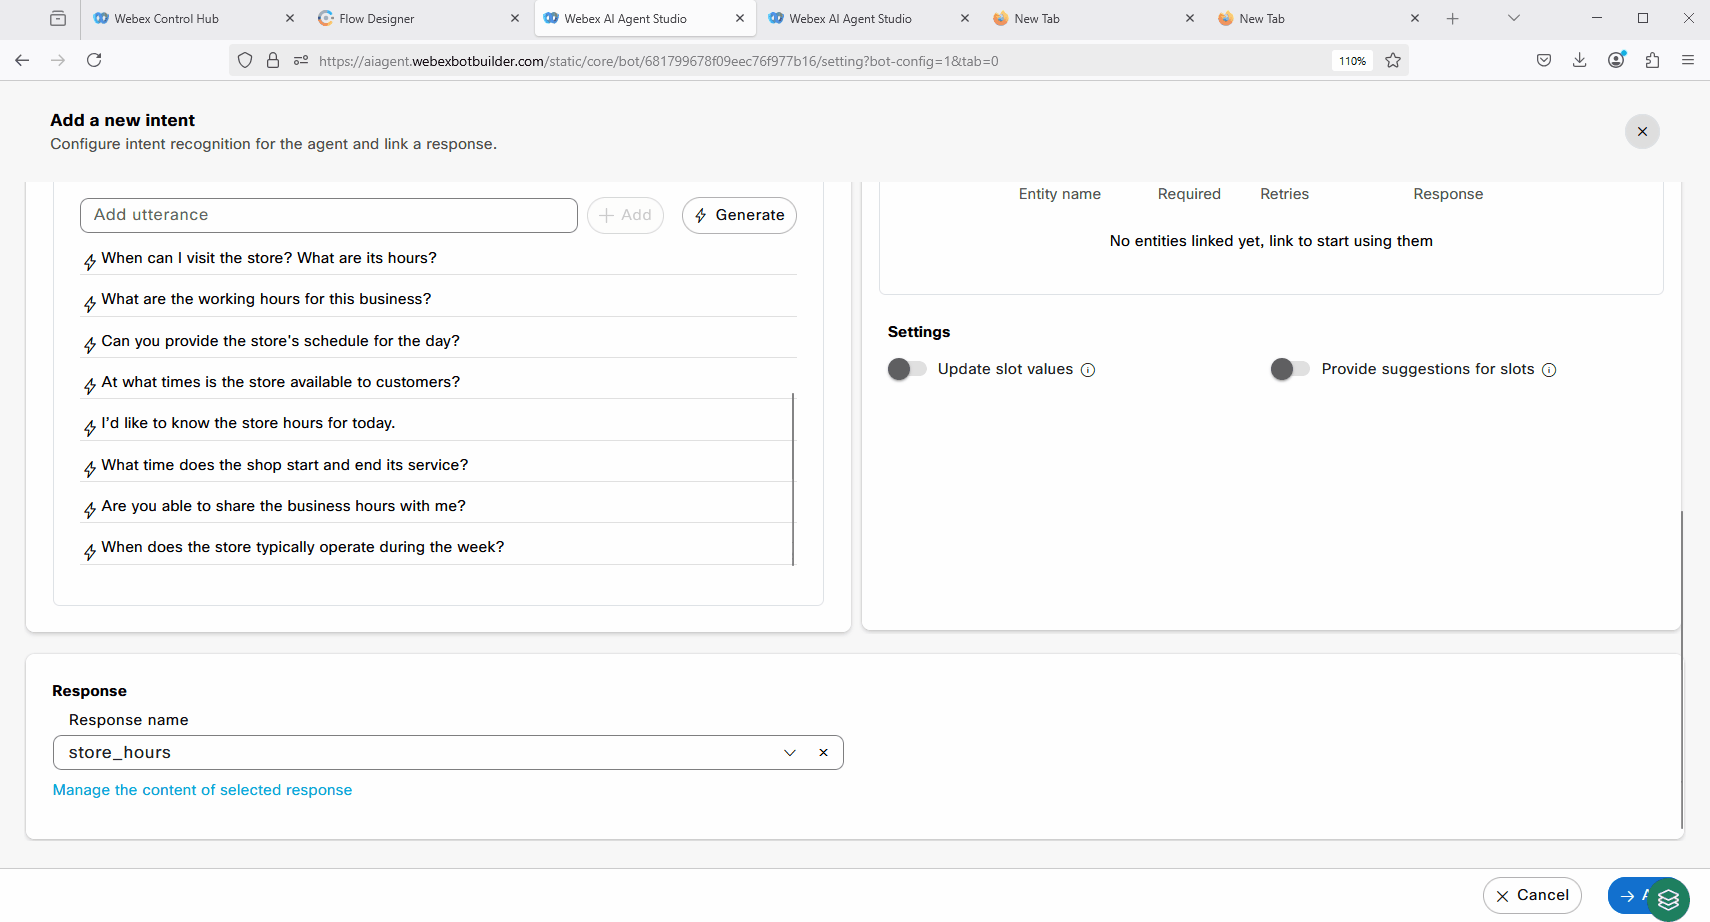Bookmark this page with the star icon

tap(1393, 61)
